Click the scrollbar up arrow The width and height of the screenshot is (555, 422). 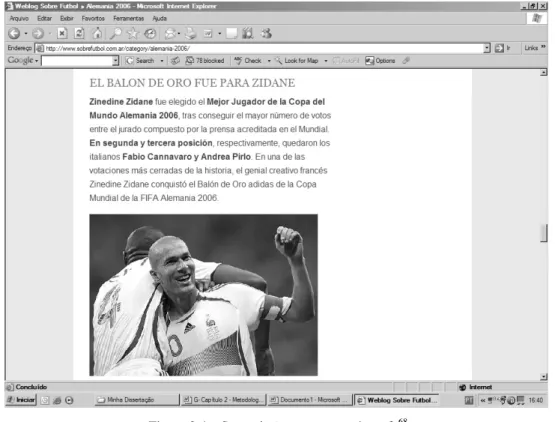point(544,73)
